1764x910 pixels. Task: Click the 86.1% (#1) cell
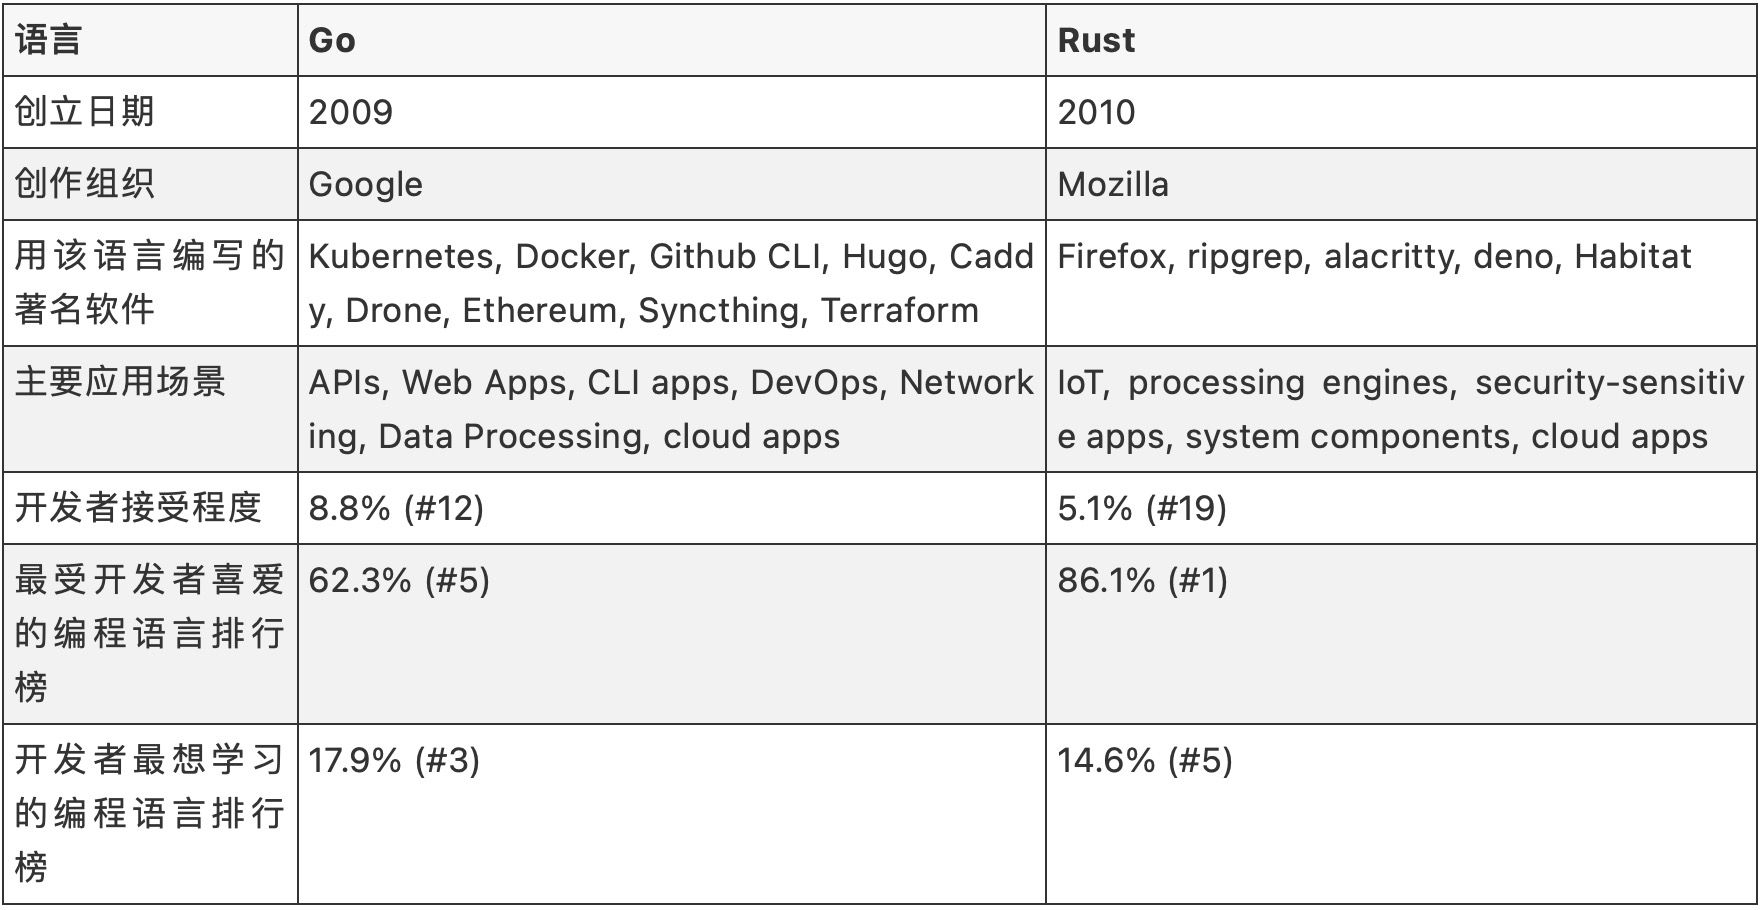pyautogui.click(x=1143, y=580)
